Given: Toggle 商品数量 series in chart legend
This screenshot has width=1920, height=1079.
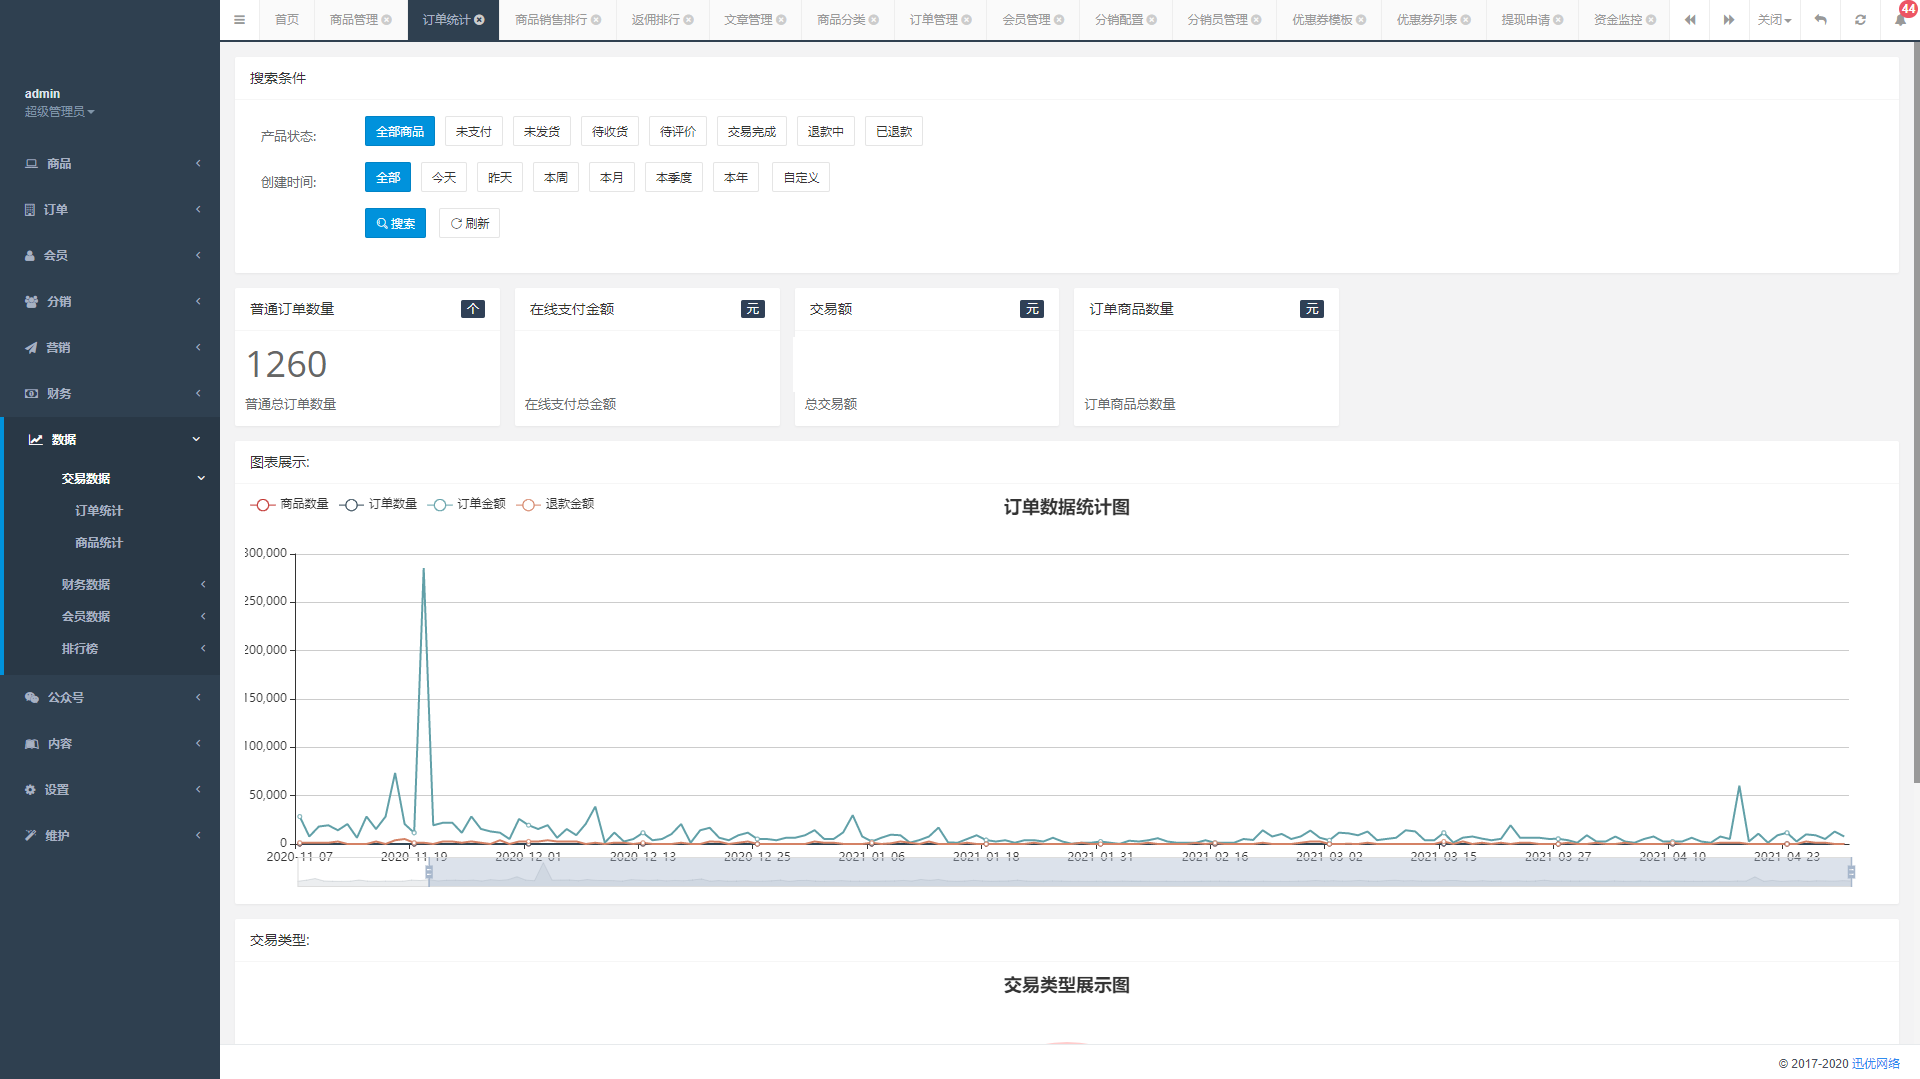Looking at the screenshot, I should 289,504.
